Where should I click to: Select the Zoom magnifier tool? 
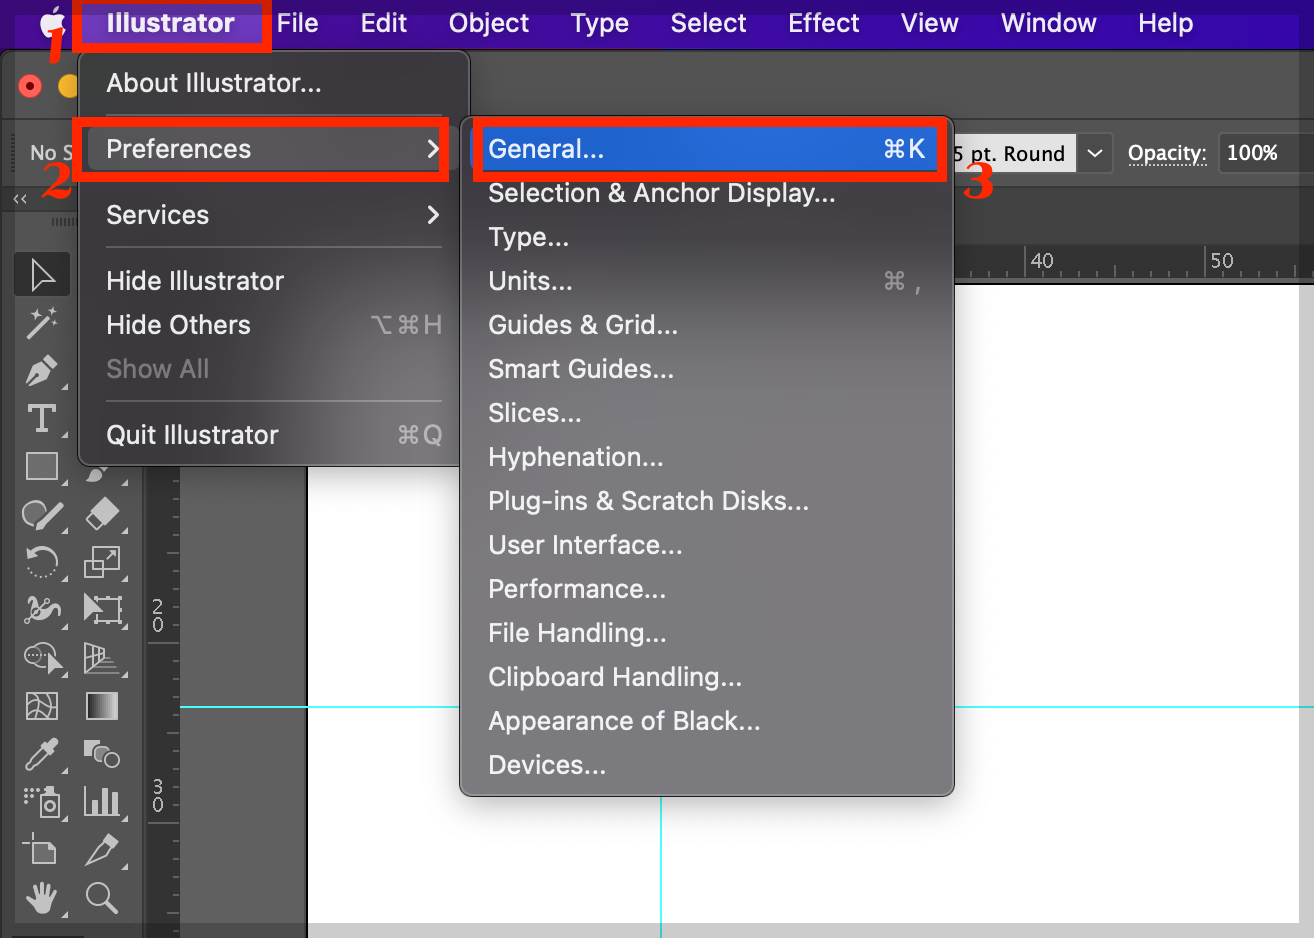pyautogui.click(x=102, y=898)
